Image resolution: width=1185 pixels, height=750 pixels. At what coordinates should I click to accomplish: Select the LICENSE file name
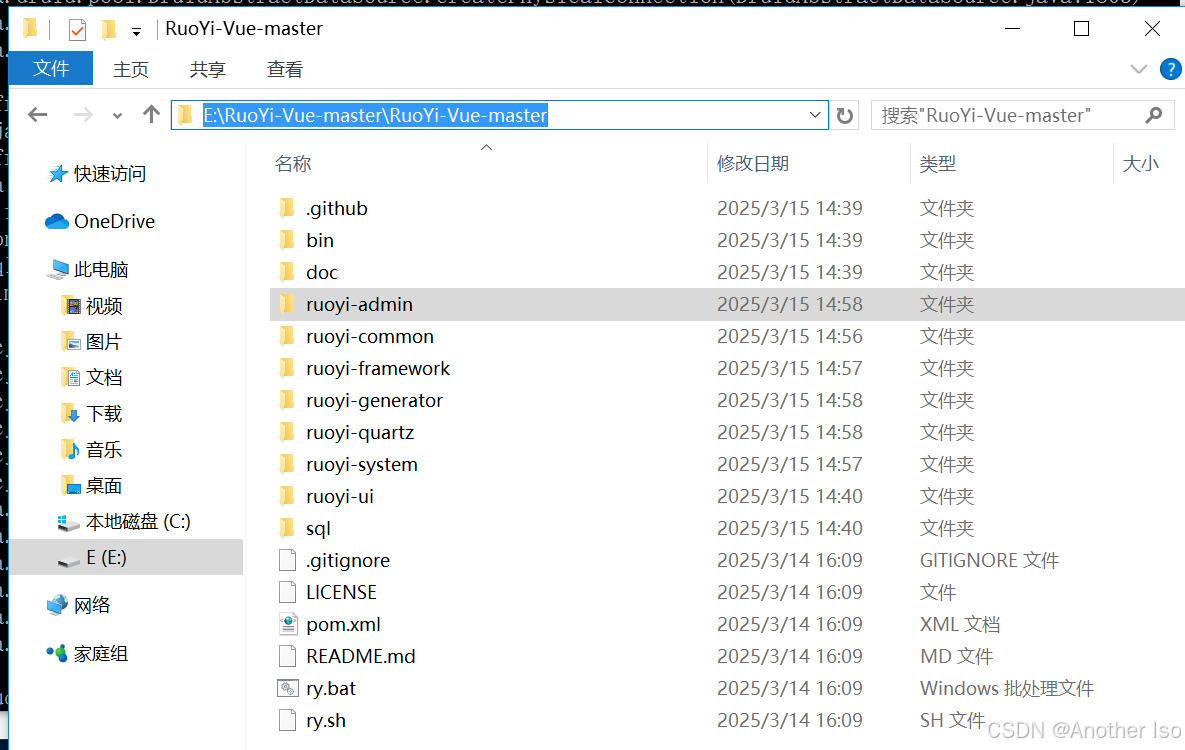pos(341,592)
